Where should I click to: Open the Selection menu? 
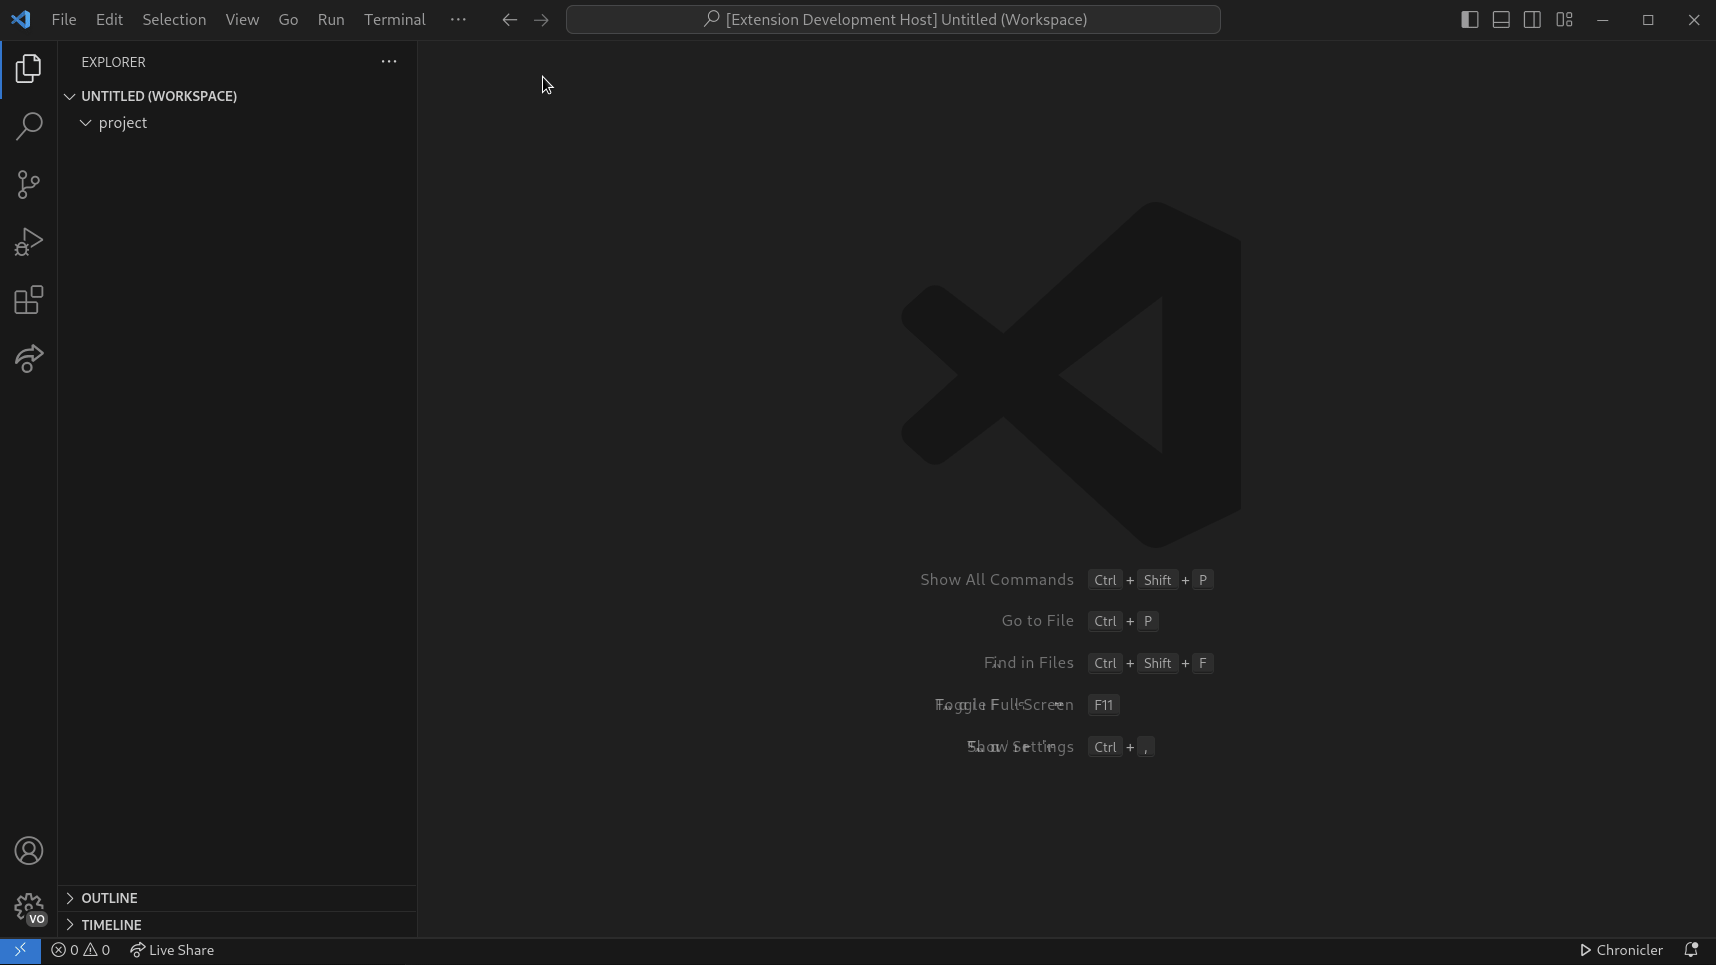tap(174, 19)
